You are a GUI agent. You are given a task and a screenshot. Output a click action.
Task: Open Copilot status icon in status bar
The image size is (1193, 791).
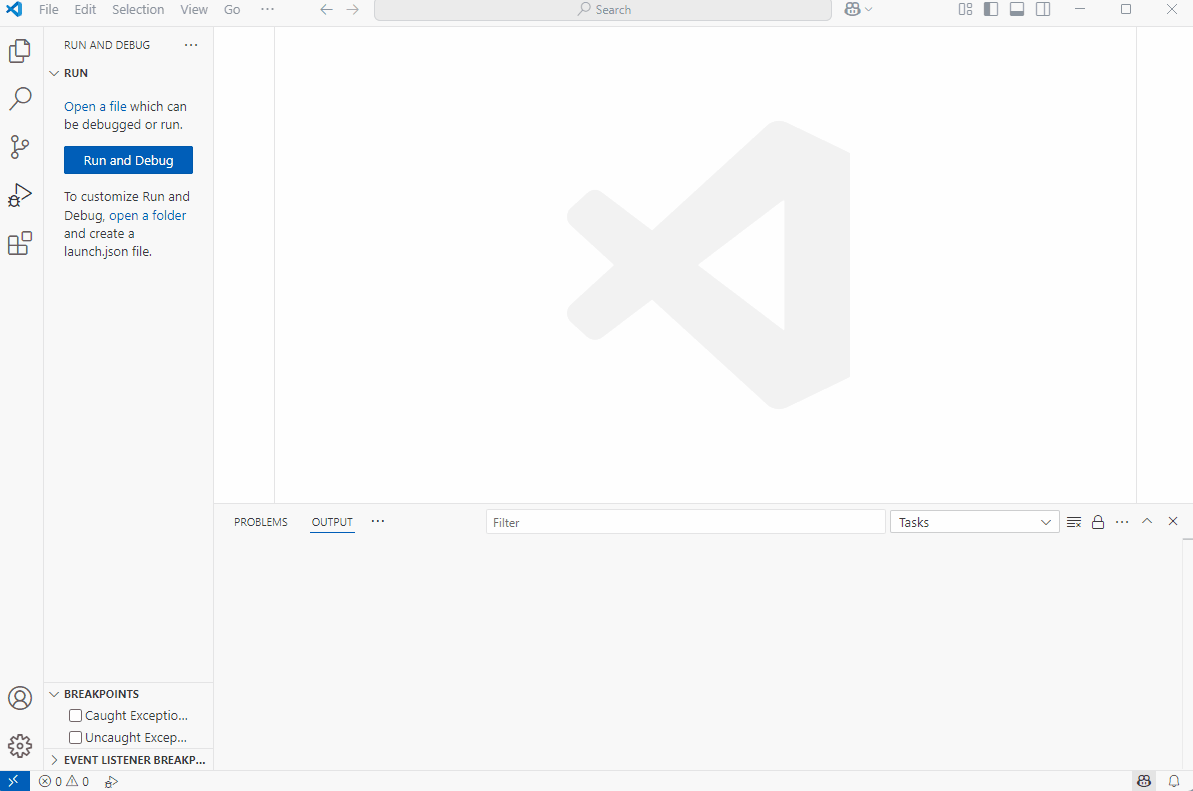(1144, 781)
